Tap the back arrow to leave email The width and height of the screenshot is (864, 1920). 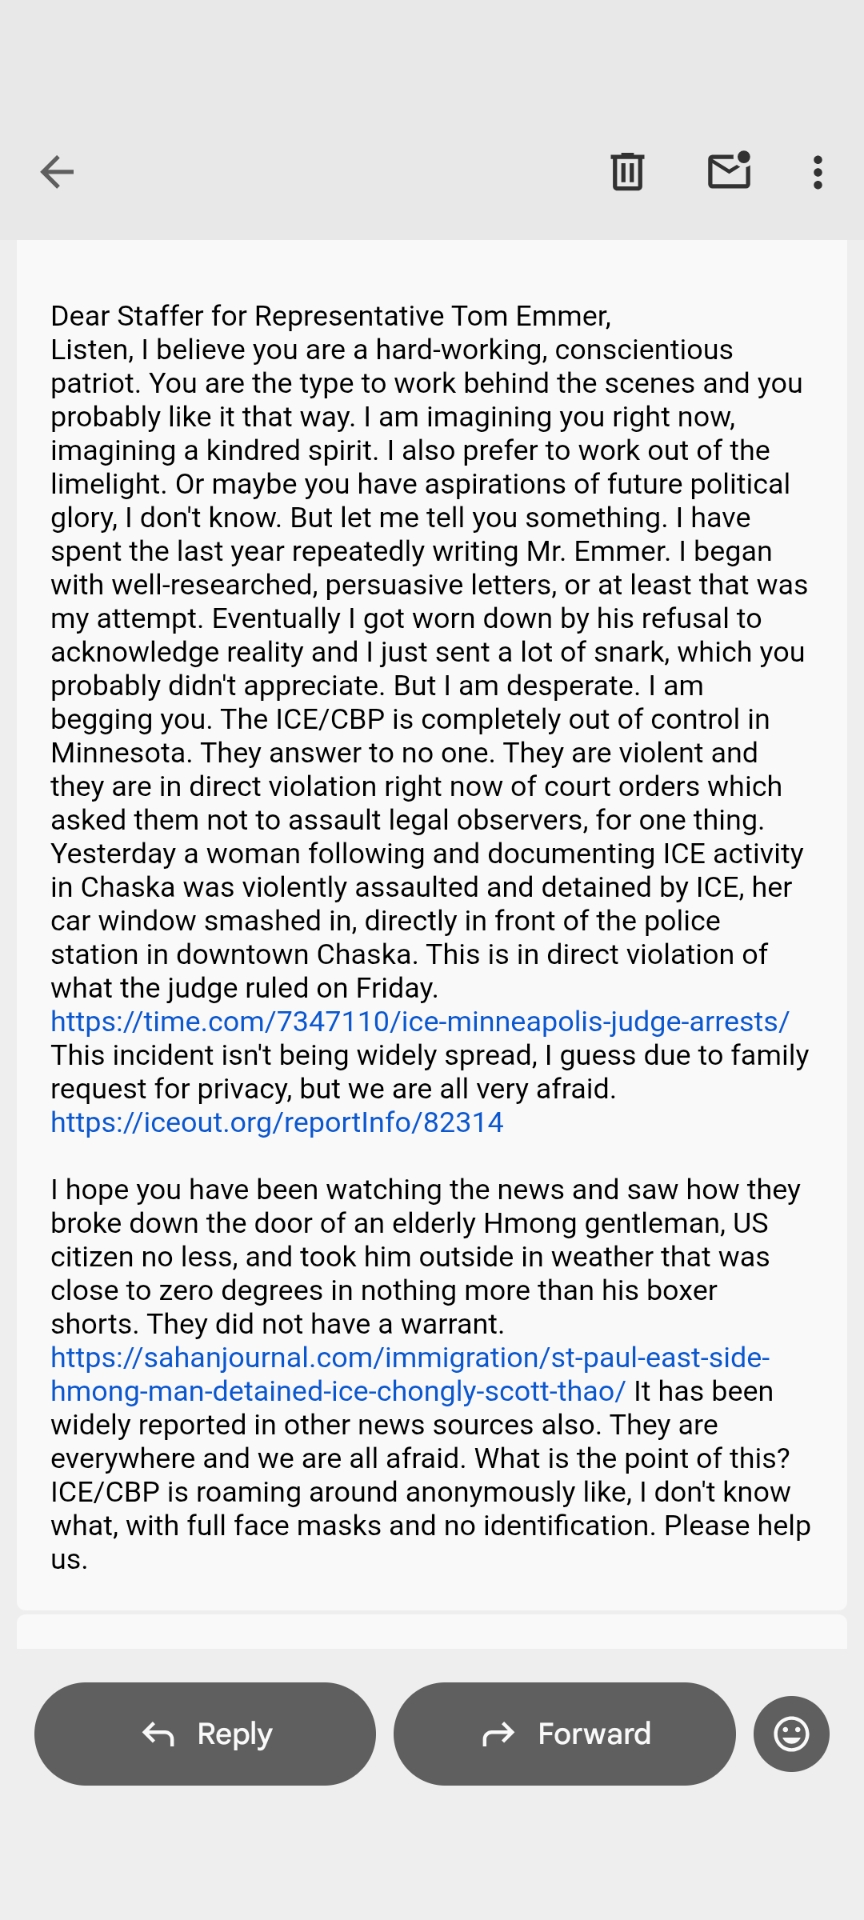click(x=57, y=172)
